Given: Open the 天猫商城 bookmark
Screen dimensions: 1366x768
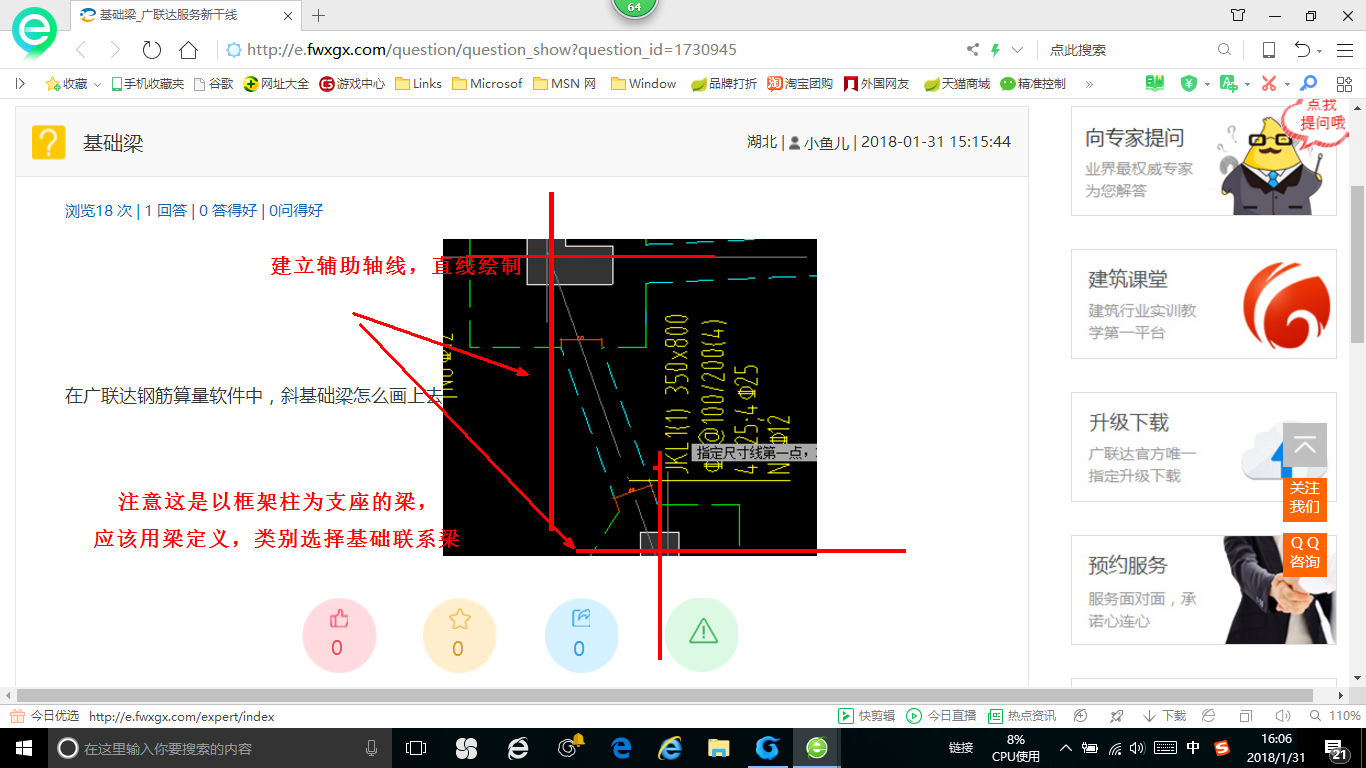Looking at the screenshot, I should (957, 84).
